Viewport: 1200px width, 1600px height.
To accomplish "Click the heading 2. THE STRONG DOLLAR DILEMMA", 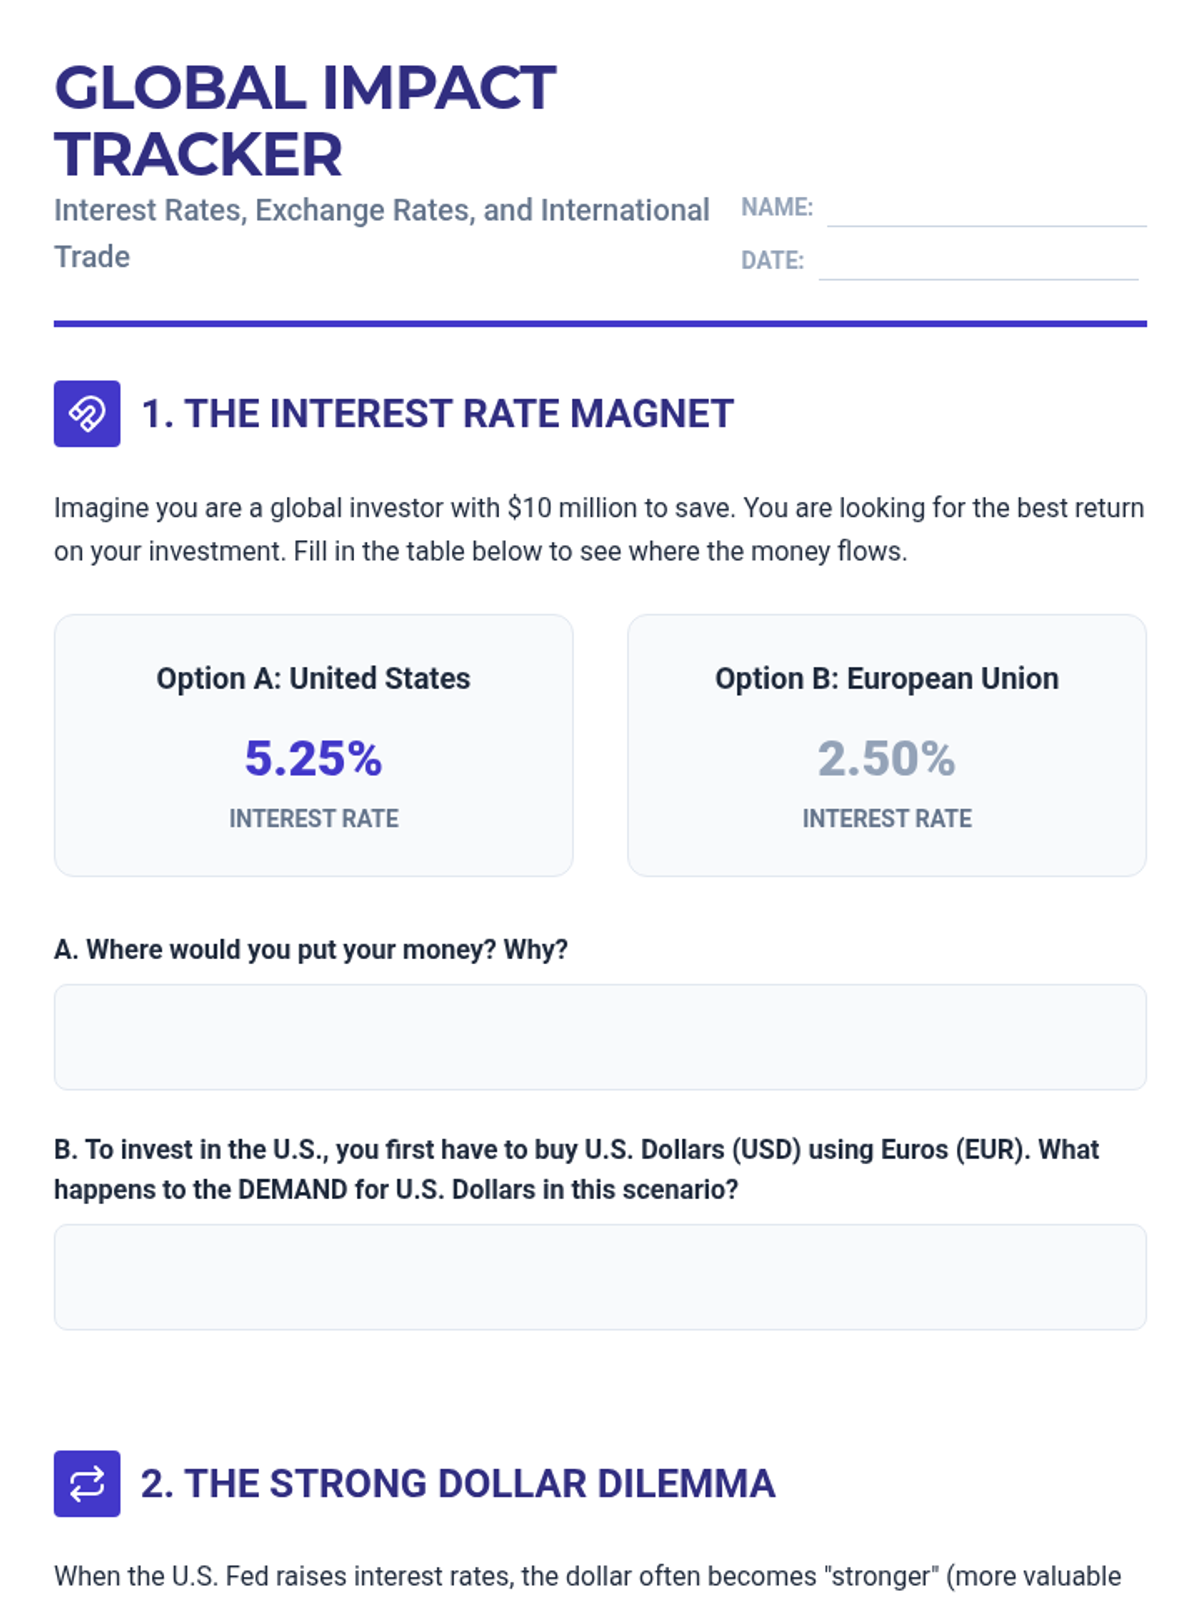I will (x=458, y=1483).
